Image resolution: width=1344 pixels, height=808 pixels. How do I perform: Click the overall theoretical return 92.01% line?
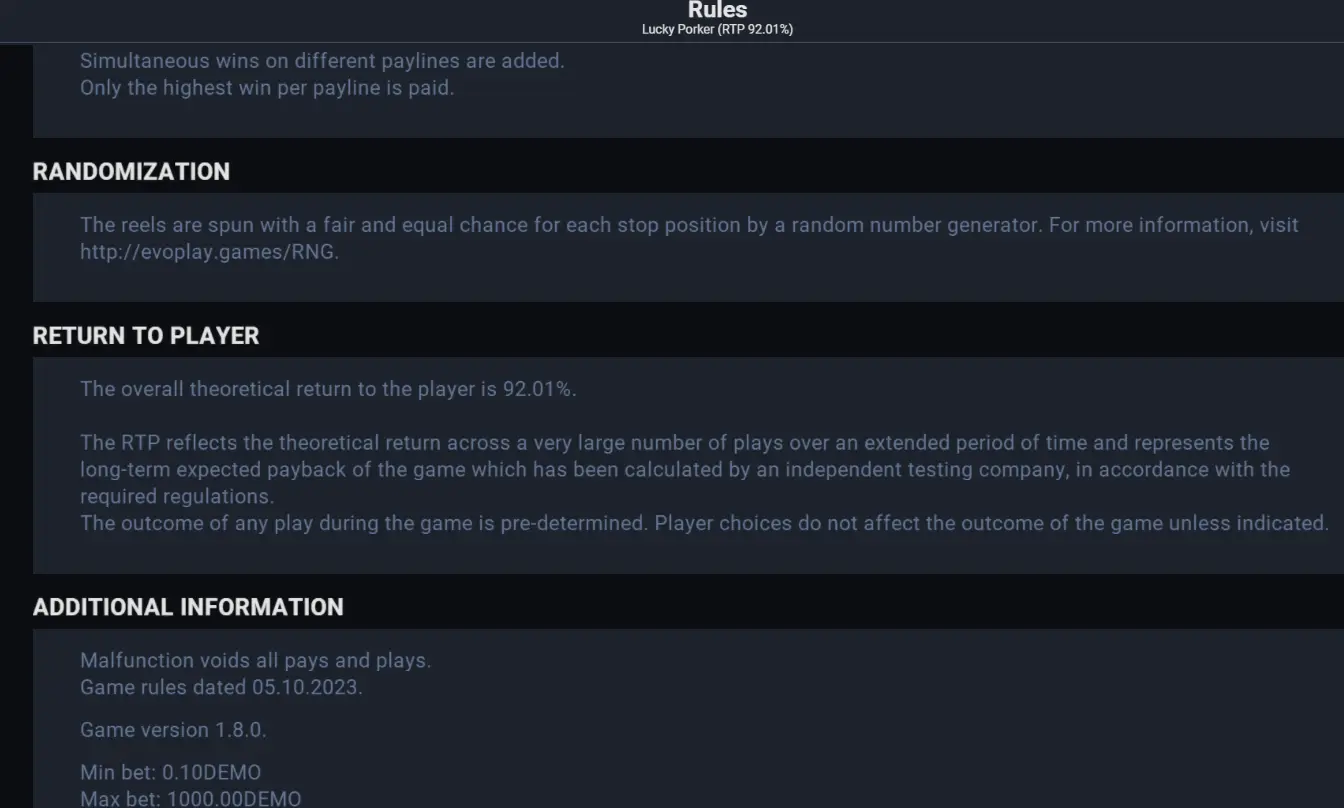328,389
